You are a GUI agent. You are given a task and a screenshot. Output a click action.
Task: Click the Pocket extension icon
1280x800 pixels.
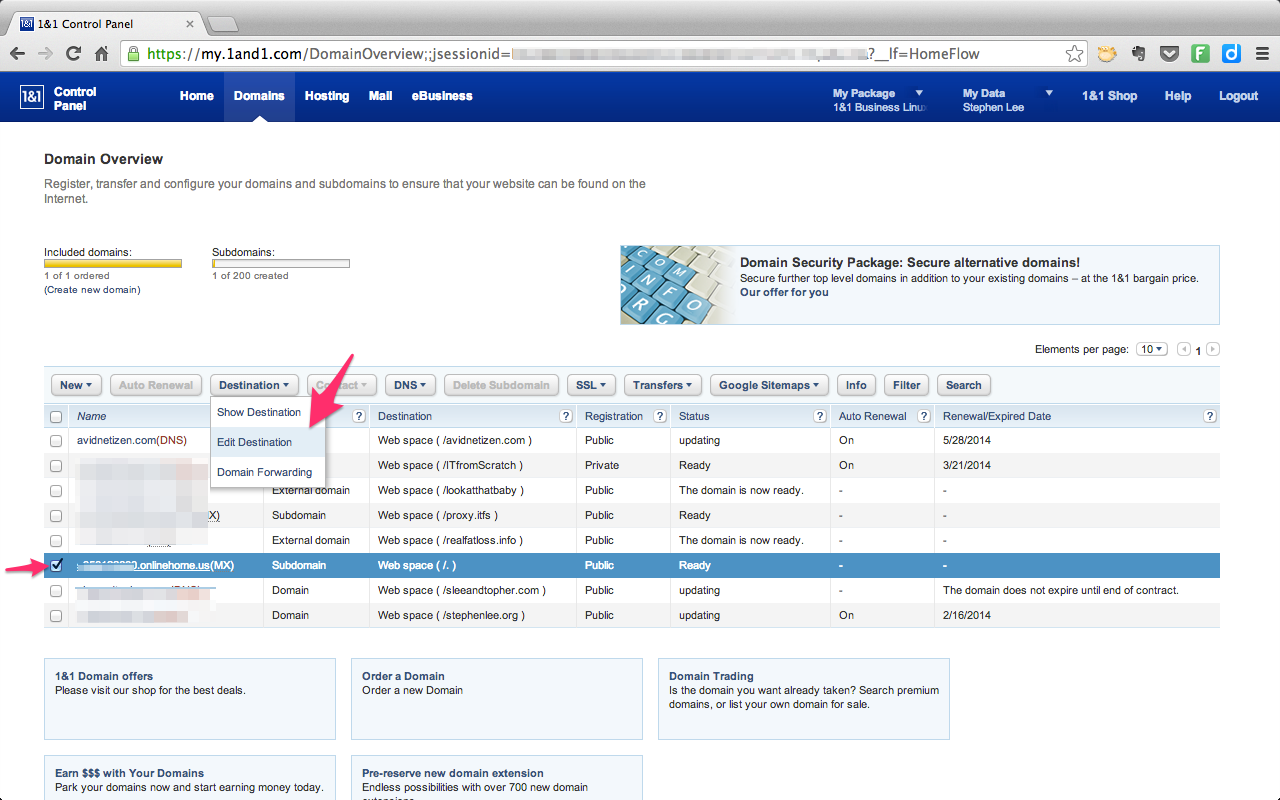(1168, 54)
